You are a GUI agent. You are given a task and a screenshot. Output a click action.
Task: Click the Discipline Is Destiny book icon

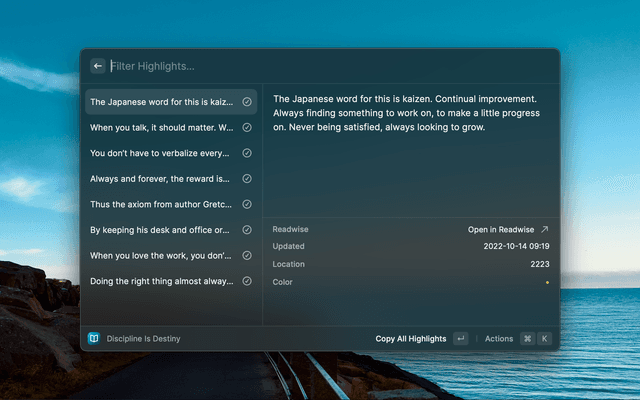tap(94, 339)
